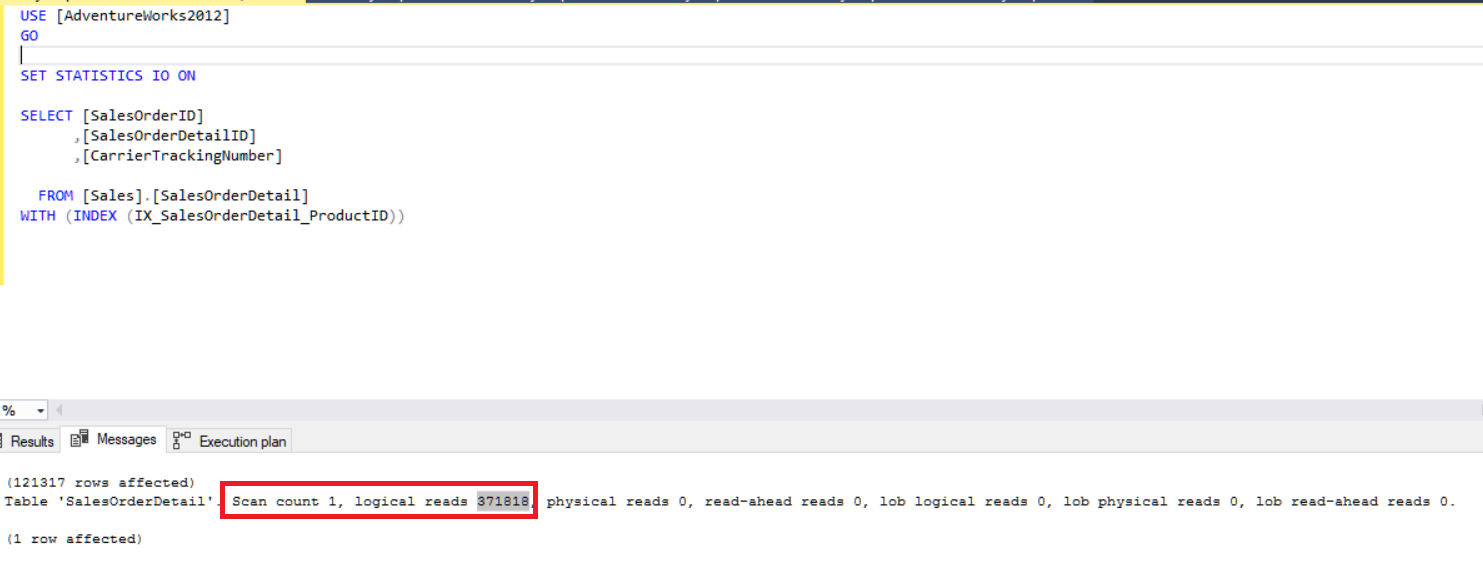Click the GO keyword line
Viewport: 1483px width, 571px height.
tap(29, 36)
